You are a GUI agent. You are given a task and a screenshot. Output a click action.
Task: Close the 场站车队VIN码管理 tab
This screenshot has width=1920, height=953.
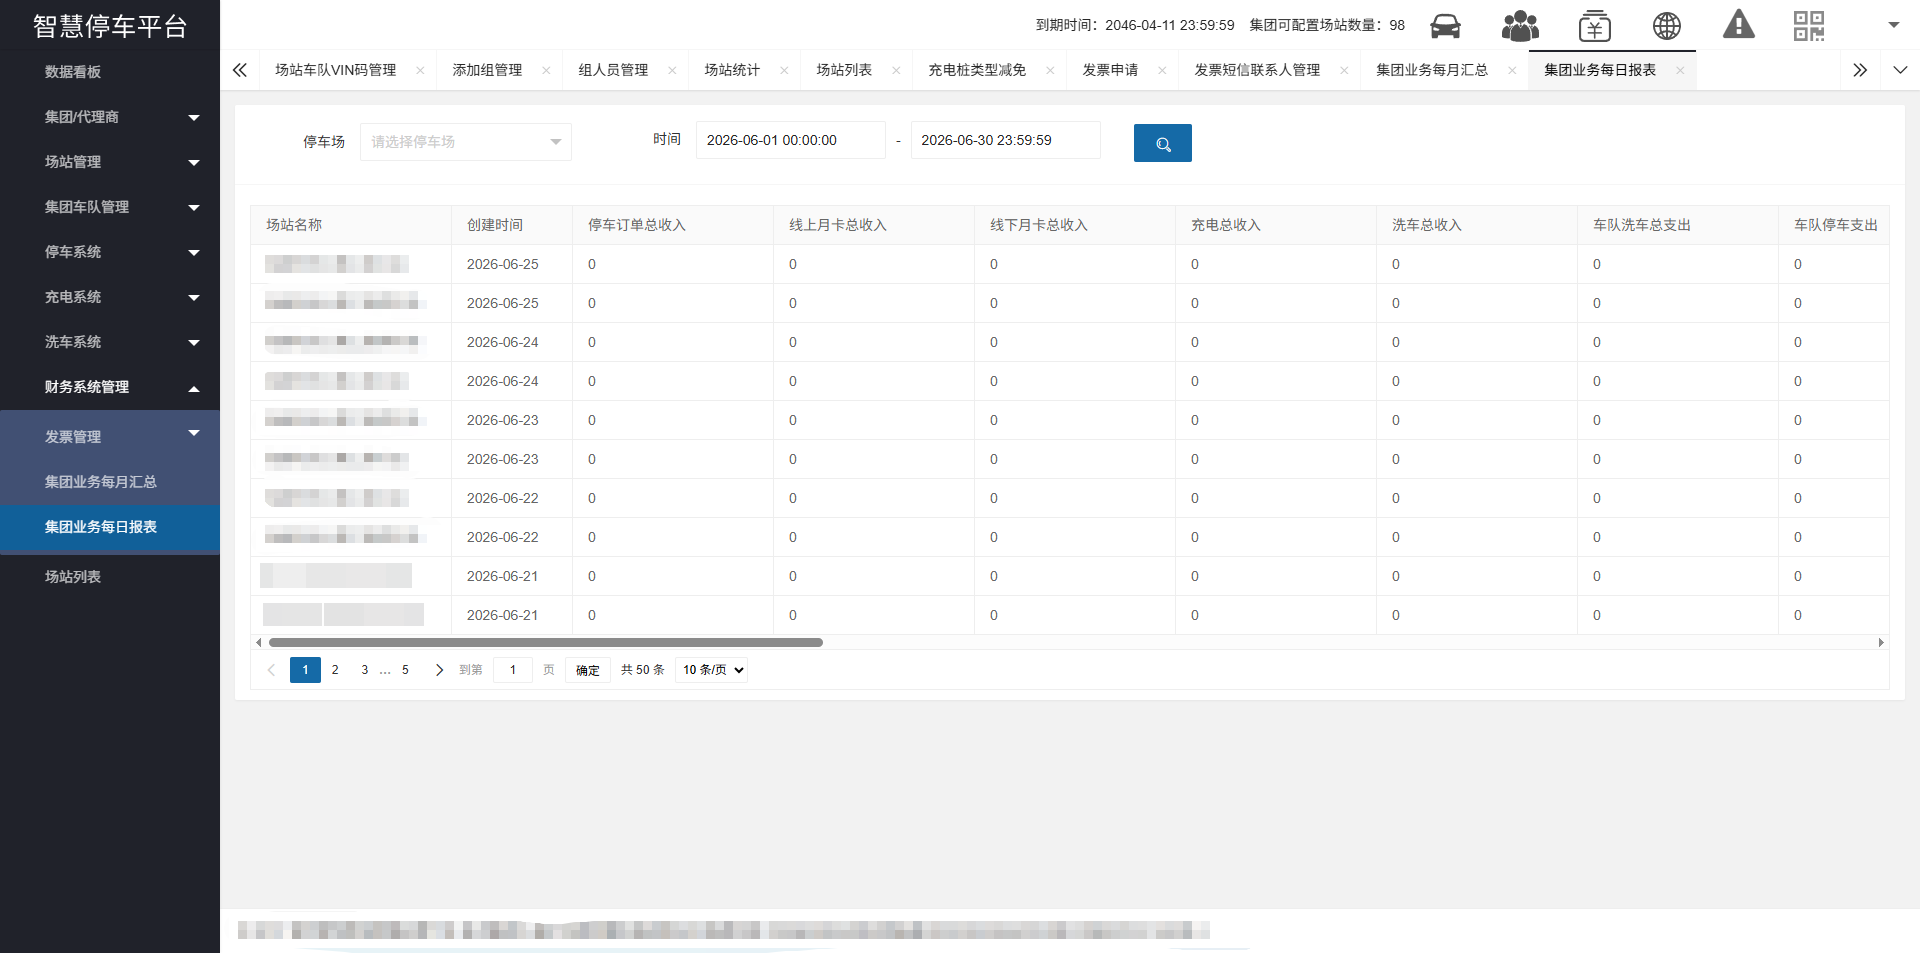(x=420, y=70)
